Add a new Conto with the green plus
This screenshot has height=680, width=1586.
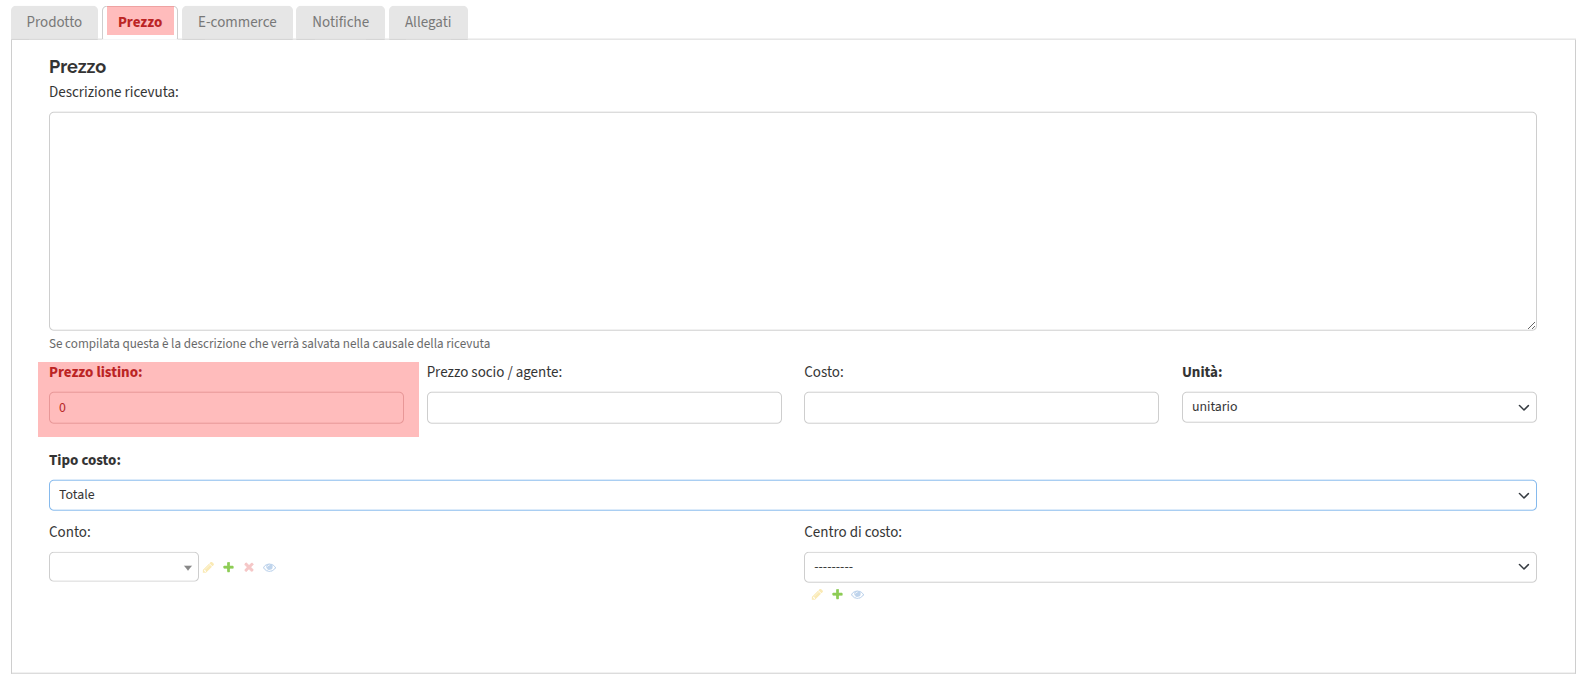click(x=229, y=567)
